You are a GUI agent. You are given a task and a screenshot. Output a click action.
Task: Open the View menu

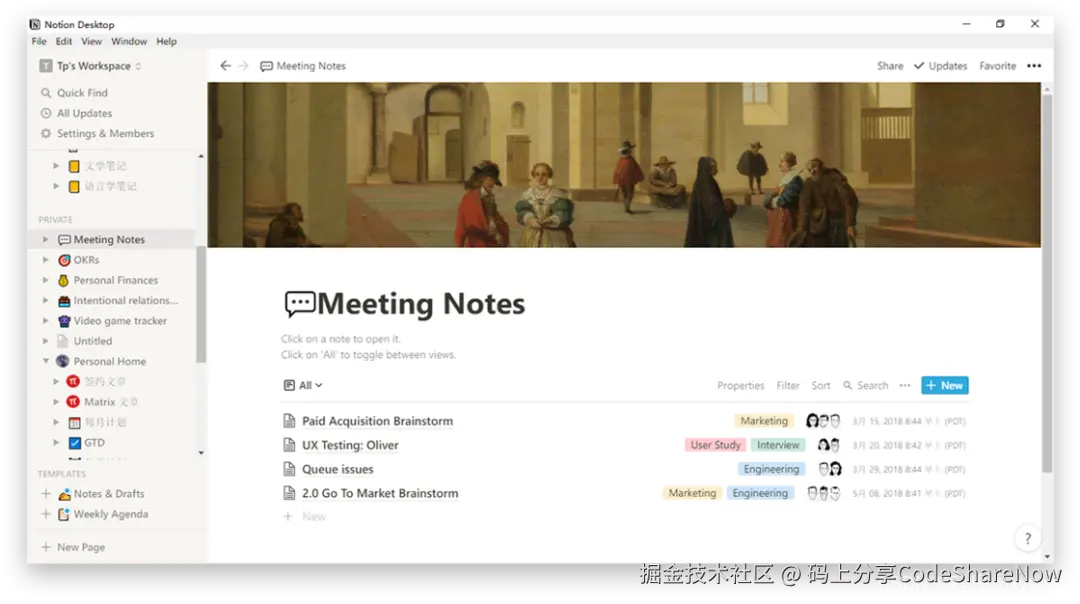[x=91, y=41]
